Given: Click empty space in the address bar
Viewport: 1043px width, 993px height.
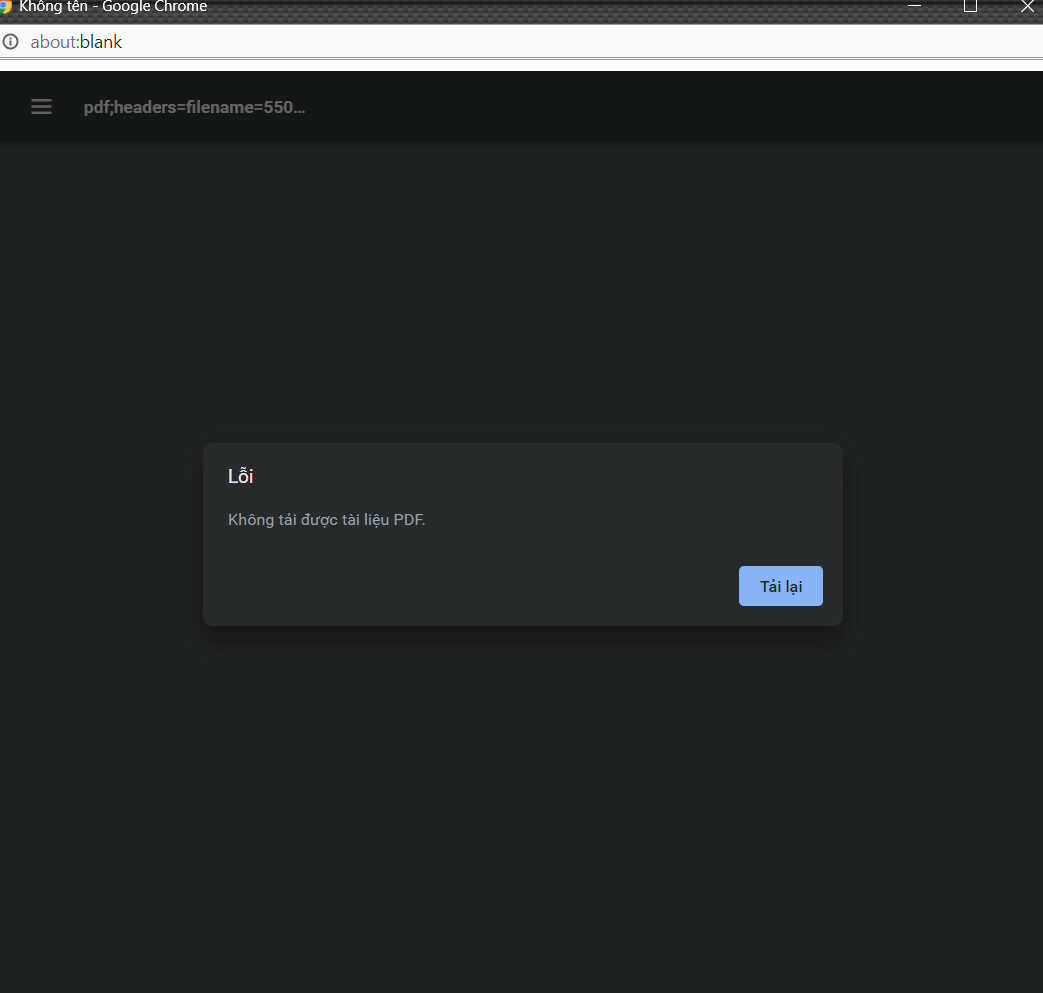Looking at the screenshot, I should coord(580,42).
